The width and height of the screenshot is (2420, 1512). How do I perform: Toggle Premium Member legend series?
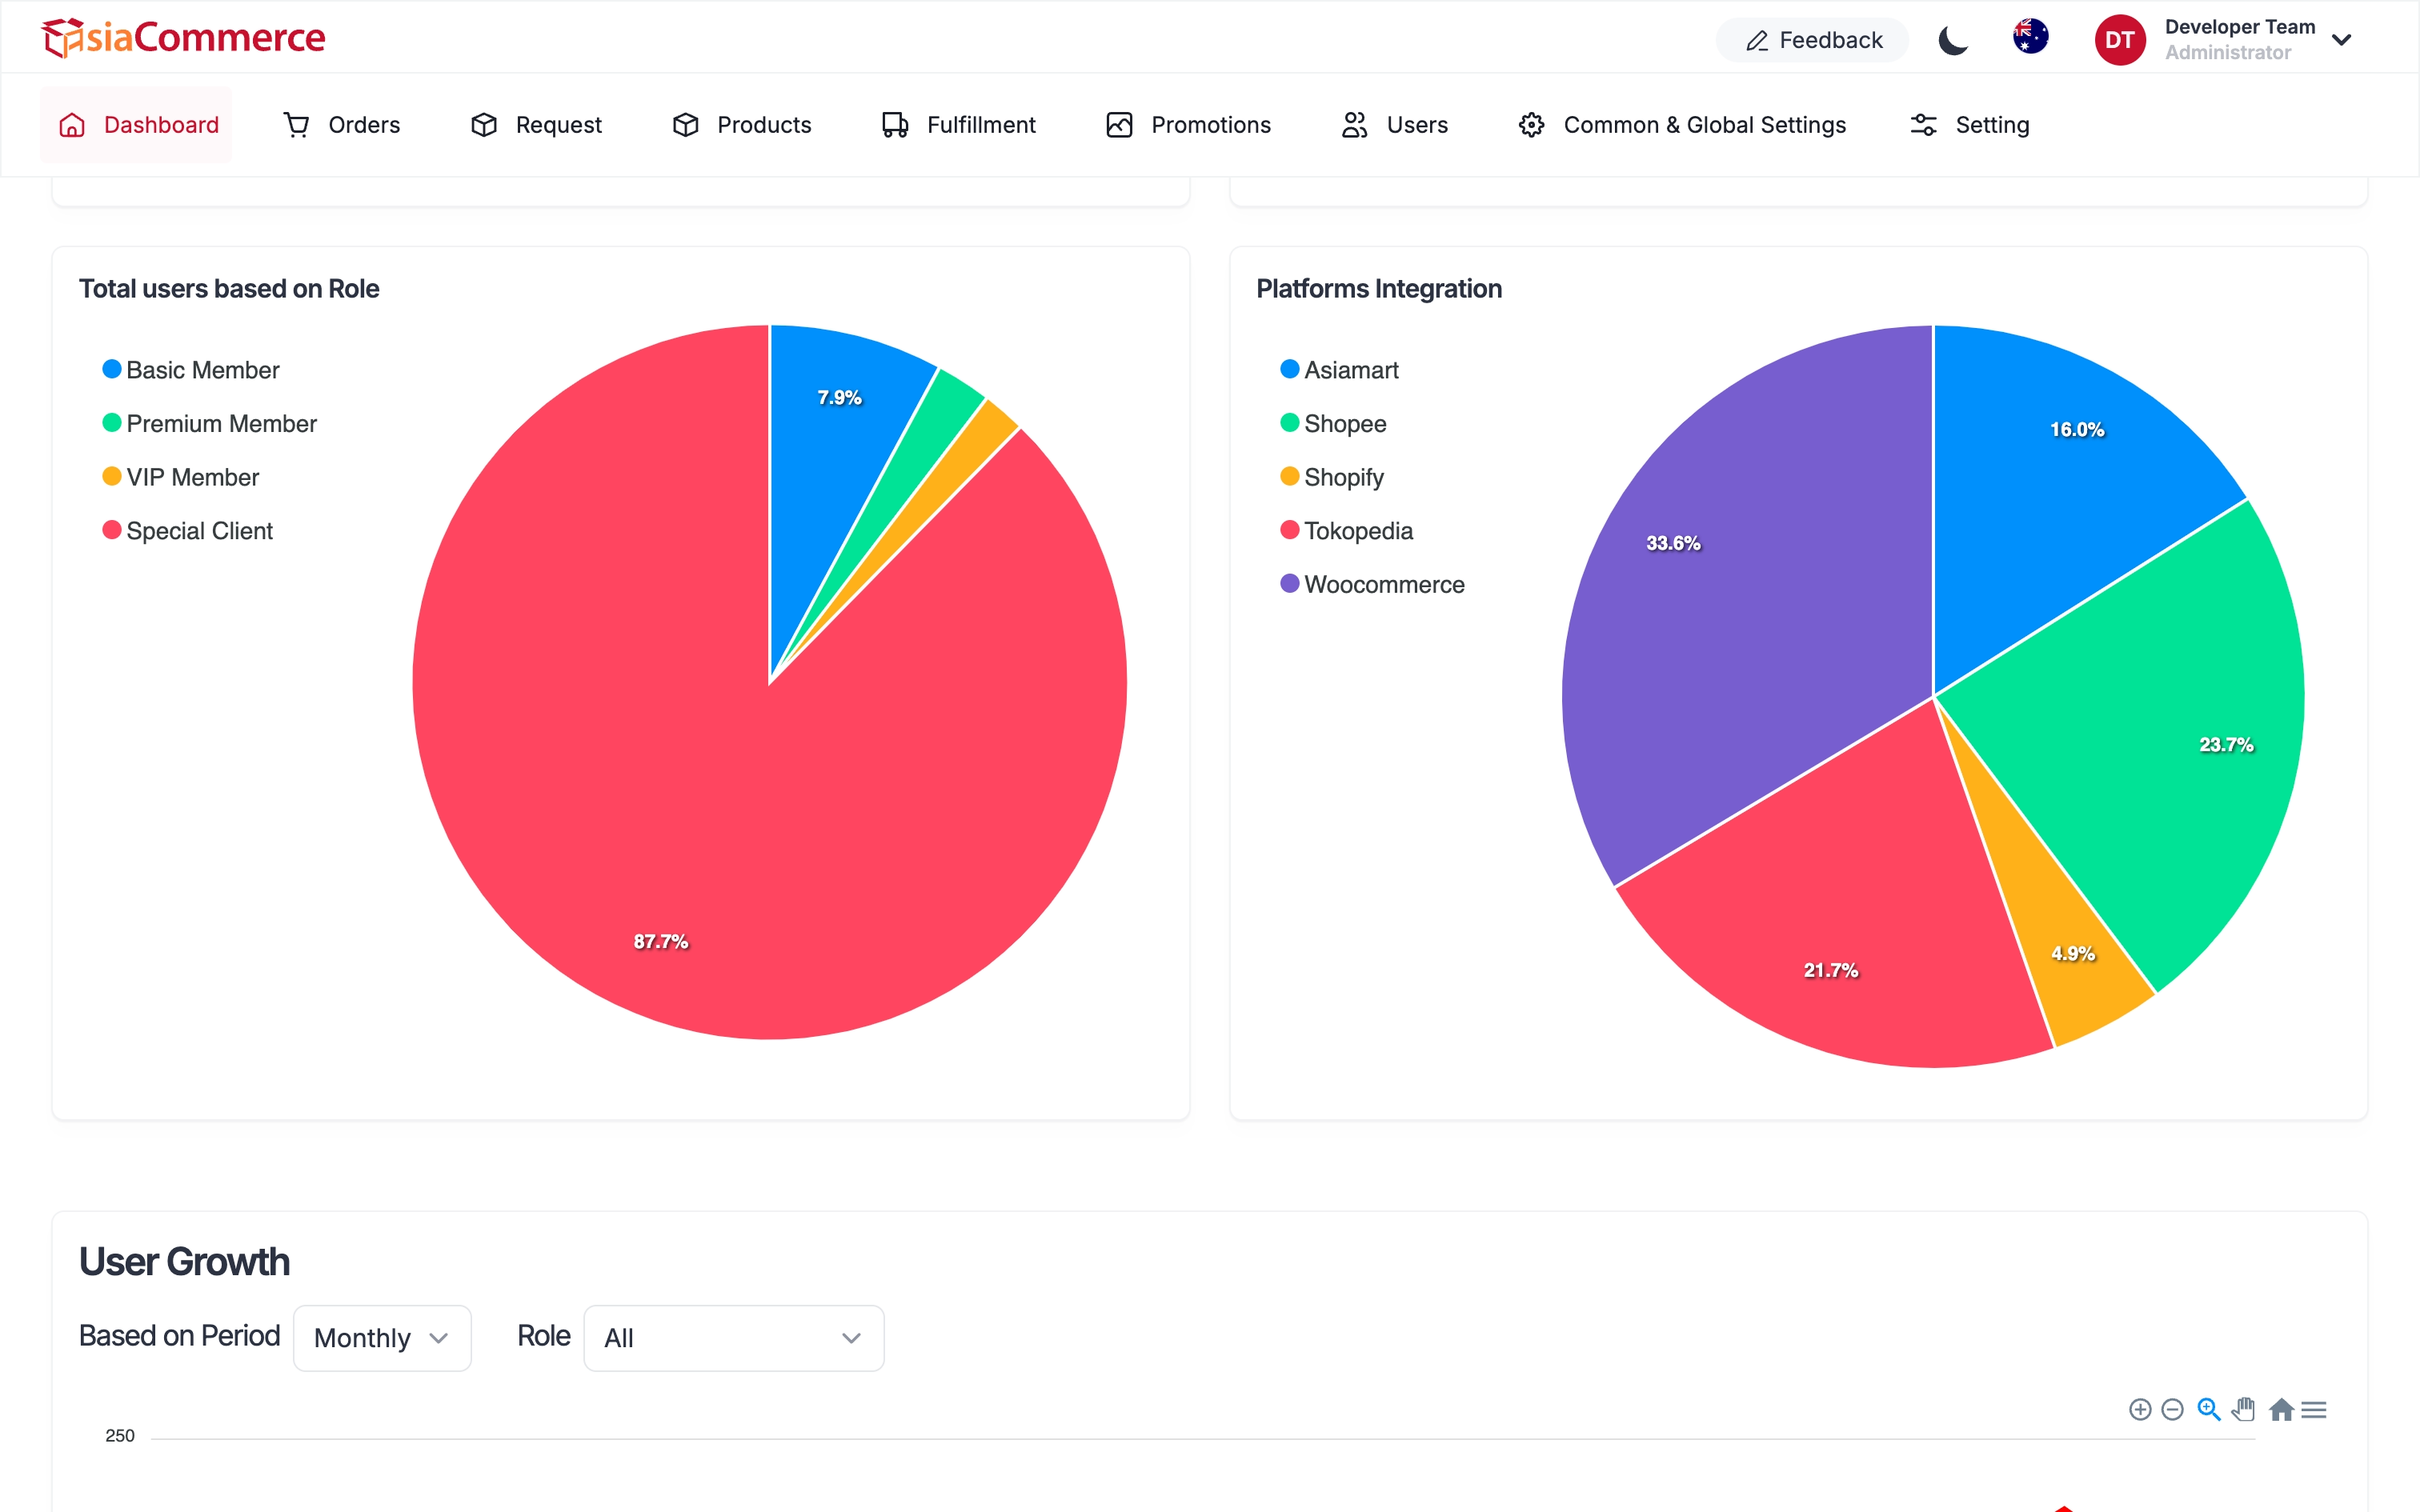tap(209, 424)
